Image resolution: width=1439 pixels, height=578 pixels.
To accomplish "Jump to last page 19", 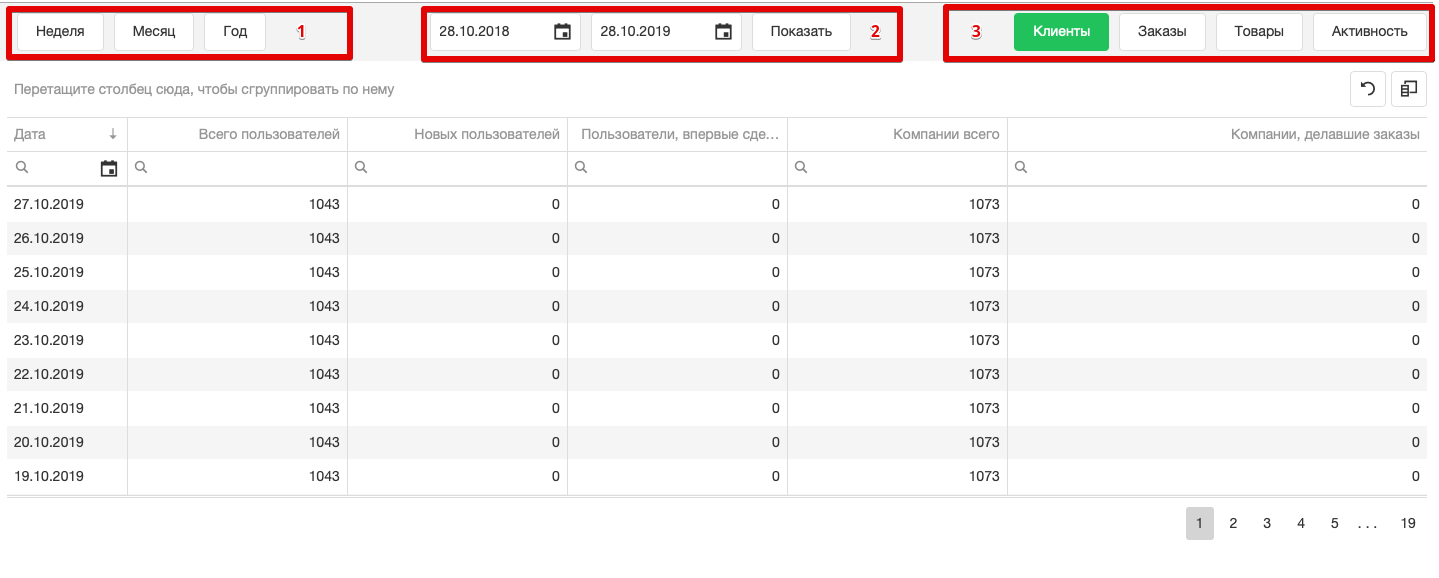I will click(x=1408, y=523).
